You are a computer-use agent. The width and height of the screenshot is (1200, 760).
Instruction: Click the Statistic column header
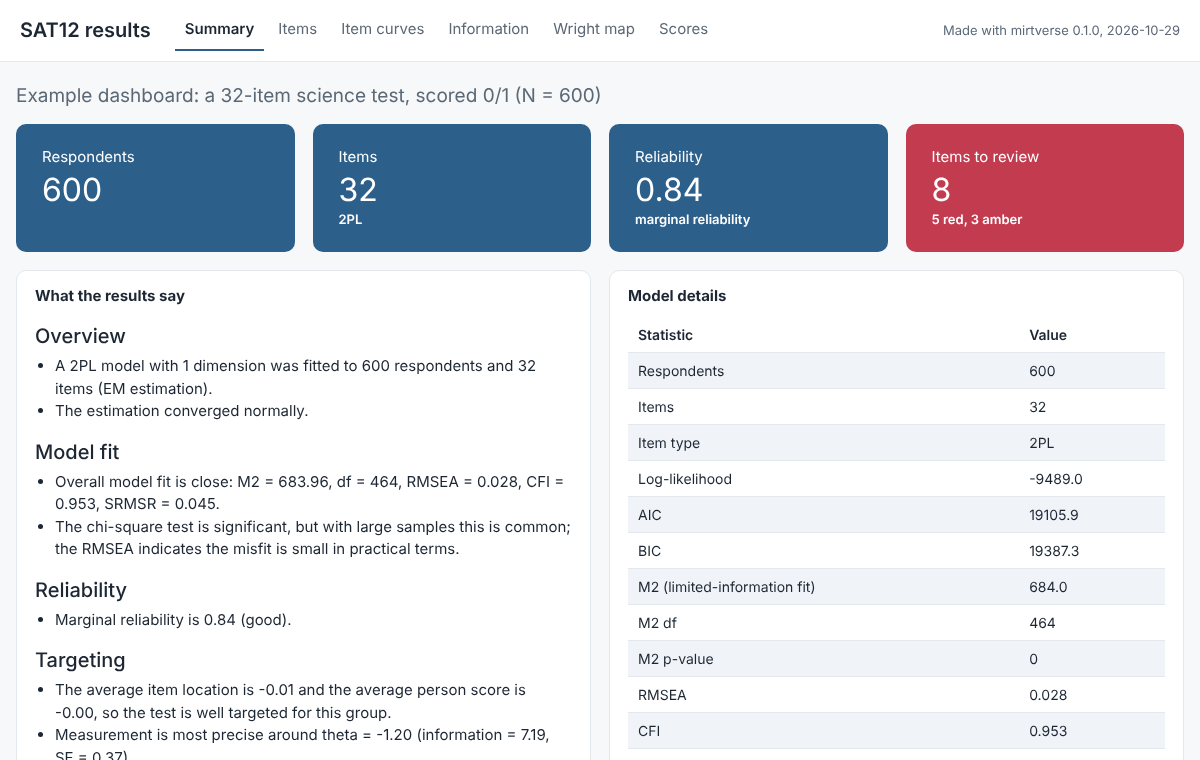coord(665,335)
